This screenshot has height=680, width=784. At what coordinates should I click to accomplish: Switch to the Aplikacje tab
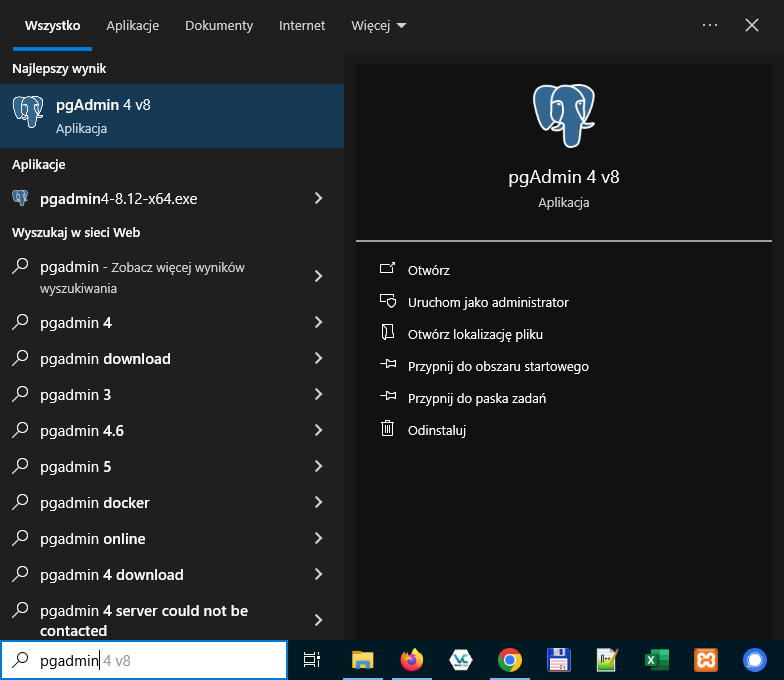[x=132, y=26]
